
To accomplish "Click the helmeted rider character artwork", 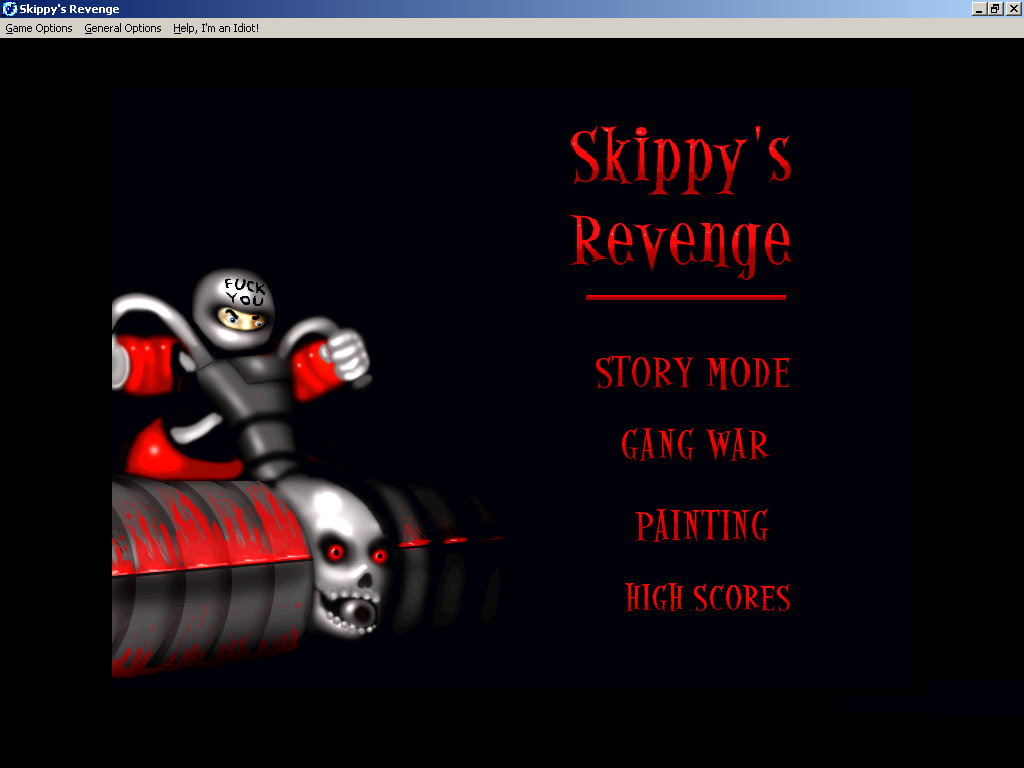I will 242,376.
